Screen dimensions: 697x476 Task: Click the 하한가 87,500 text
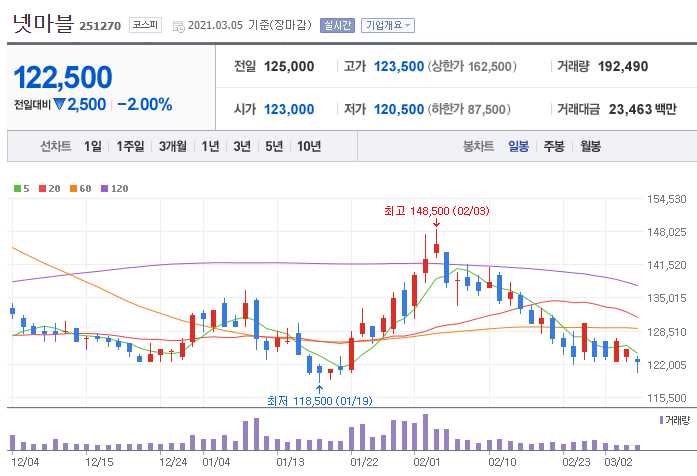(469, 109)
